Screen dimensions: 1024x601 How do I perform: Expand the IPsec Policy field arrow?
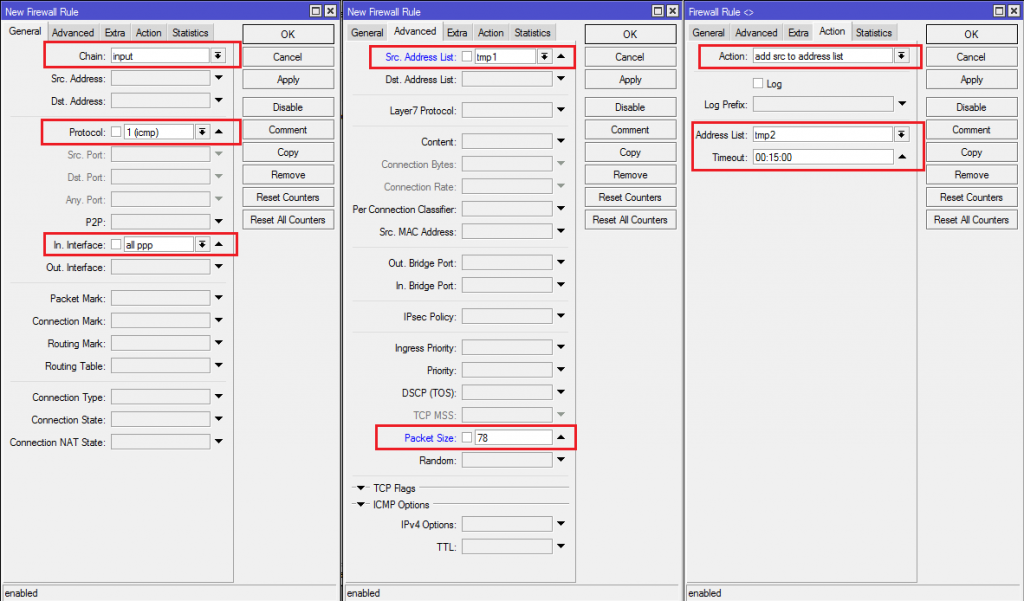point(561,316)
